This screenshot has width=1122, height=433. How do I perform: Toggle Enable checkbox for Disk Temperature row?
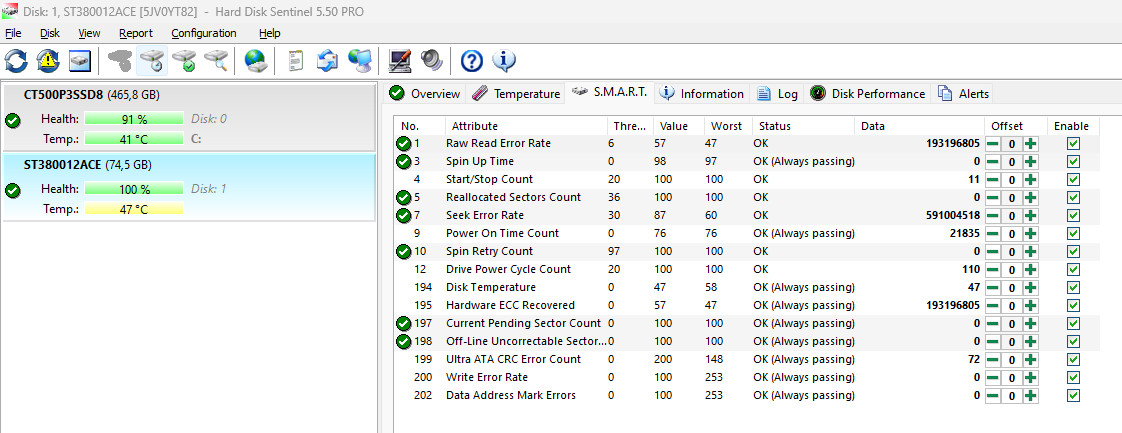tap(1073, 288)
